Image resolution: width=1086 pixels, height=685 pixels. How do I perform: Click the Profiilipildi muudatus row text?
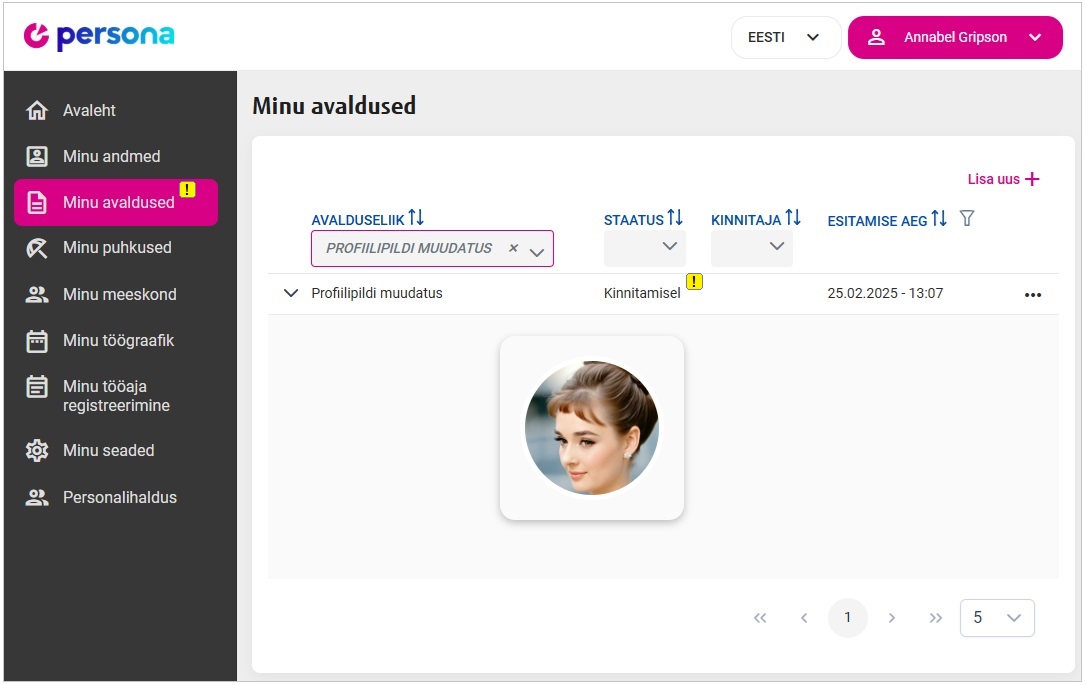click(x=377, y=293)
